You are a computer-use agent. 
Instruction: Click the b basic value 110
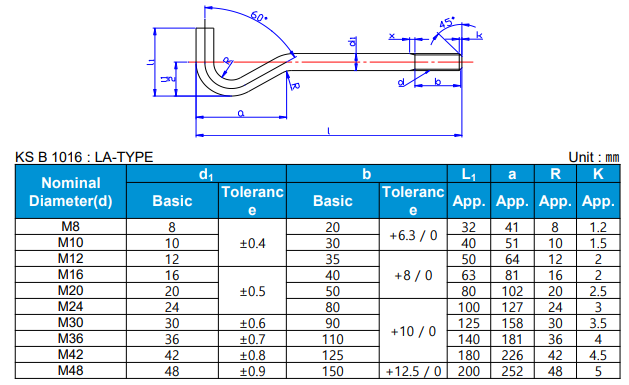tap(333, 340)
